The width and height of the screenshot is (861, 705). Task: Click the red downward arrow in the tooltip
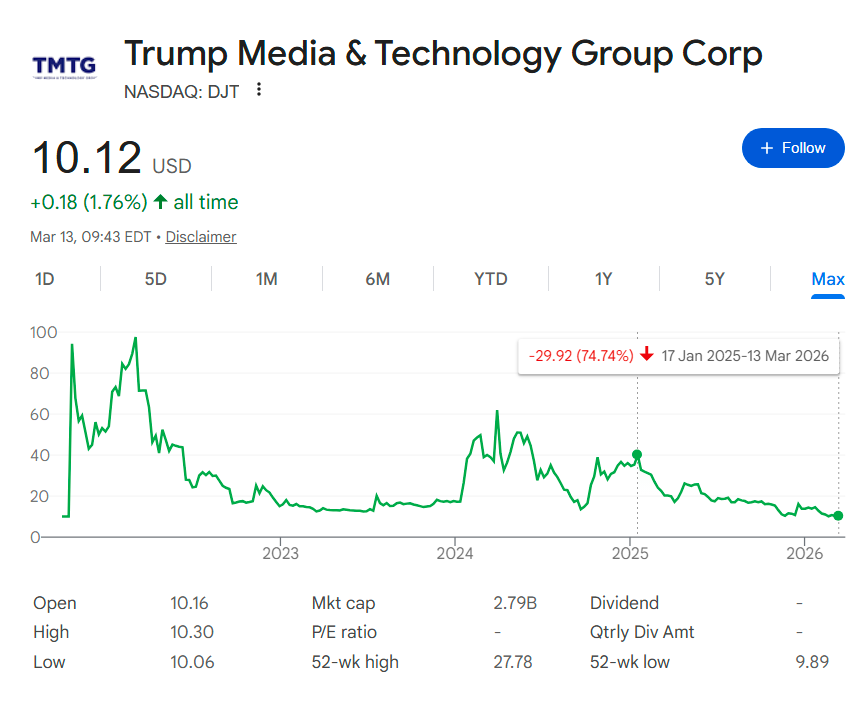pos(646,355)
